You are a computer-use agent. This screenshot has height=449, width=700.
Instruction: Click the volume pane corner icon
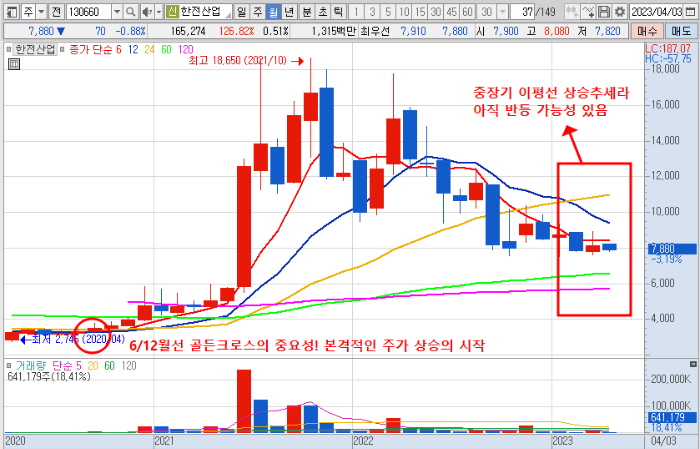693,364
